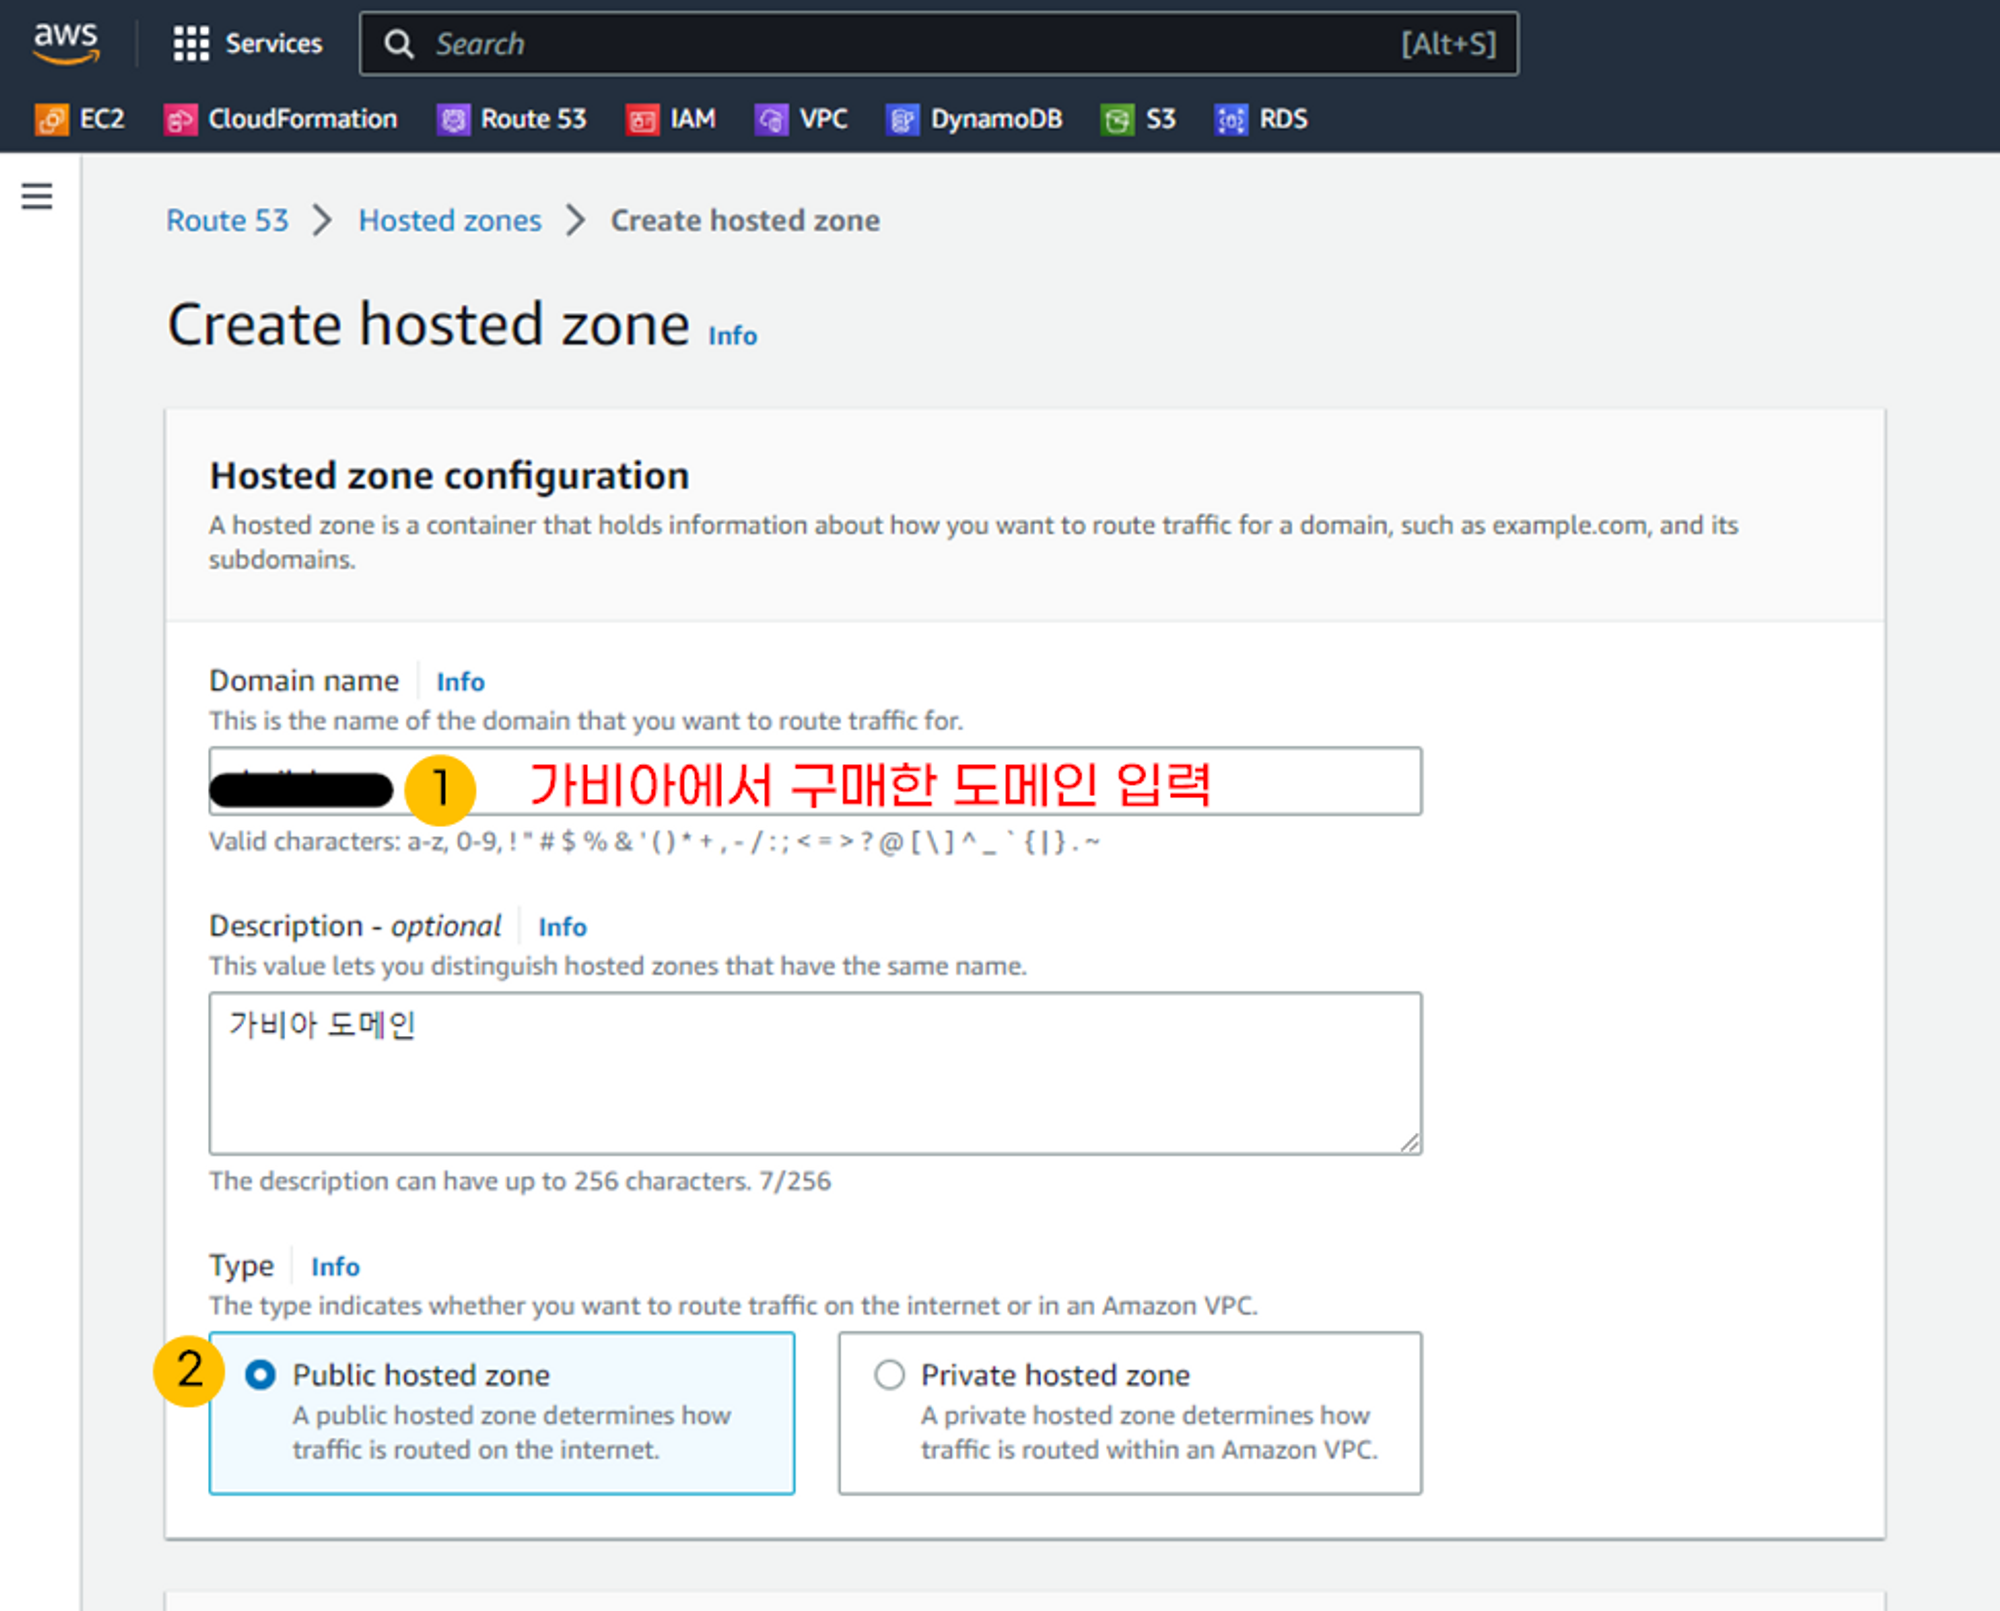Screen dimensions: 2000x1611
Task: Go to Route 53 breadcrumb link
Action: tap(227, 220)
